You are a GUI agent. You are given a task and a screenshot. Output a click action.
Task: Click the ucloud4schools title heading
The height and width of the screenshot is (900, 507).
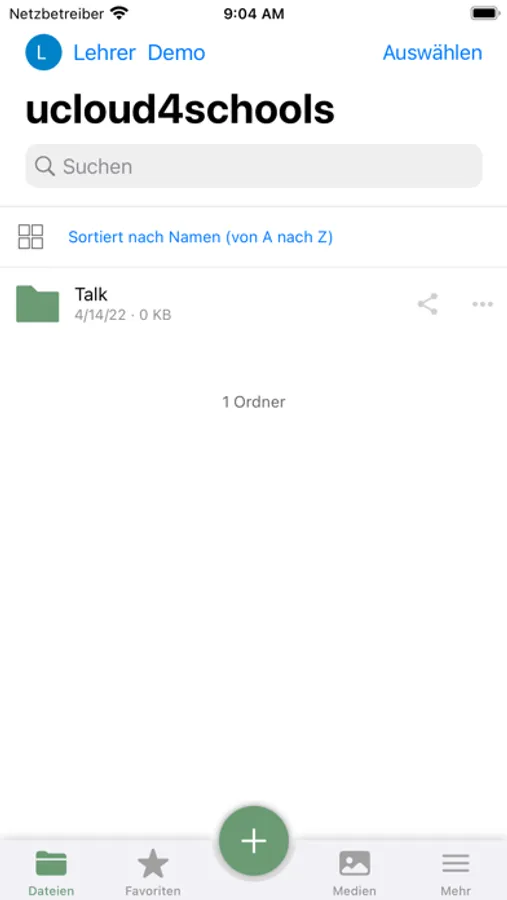pos(180,109)
